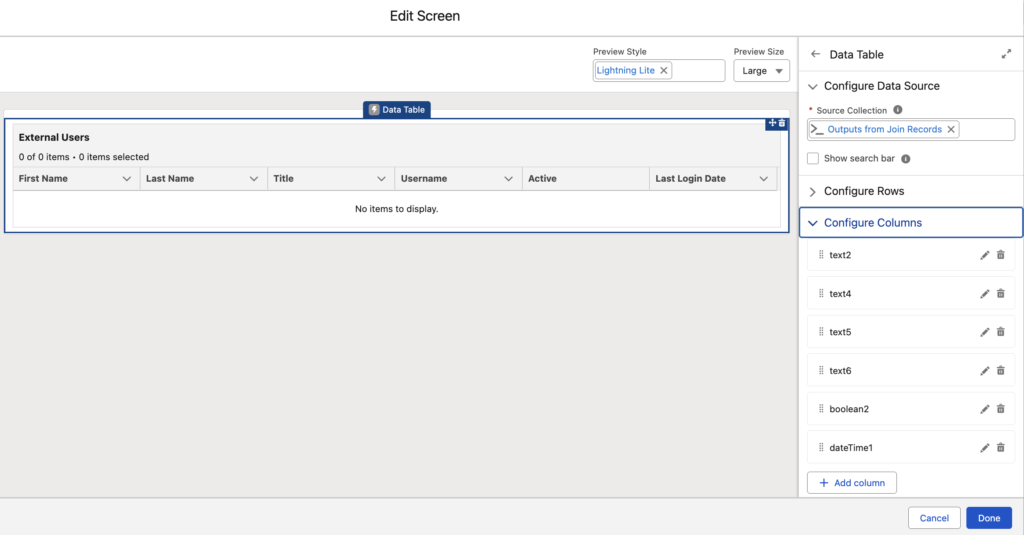Edit the boolean2 column with the pencil icon
Image resolution: width=1024 pixels, height=535 pixels.
pyautogui.click(x=984, y=410)
